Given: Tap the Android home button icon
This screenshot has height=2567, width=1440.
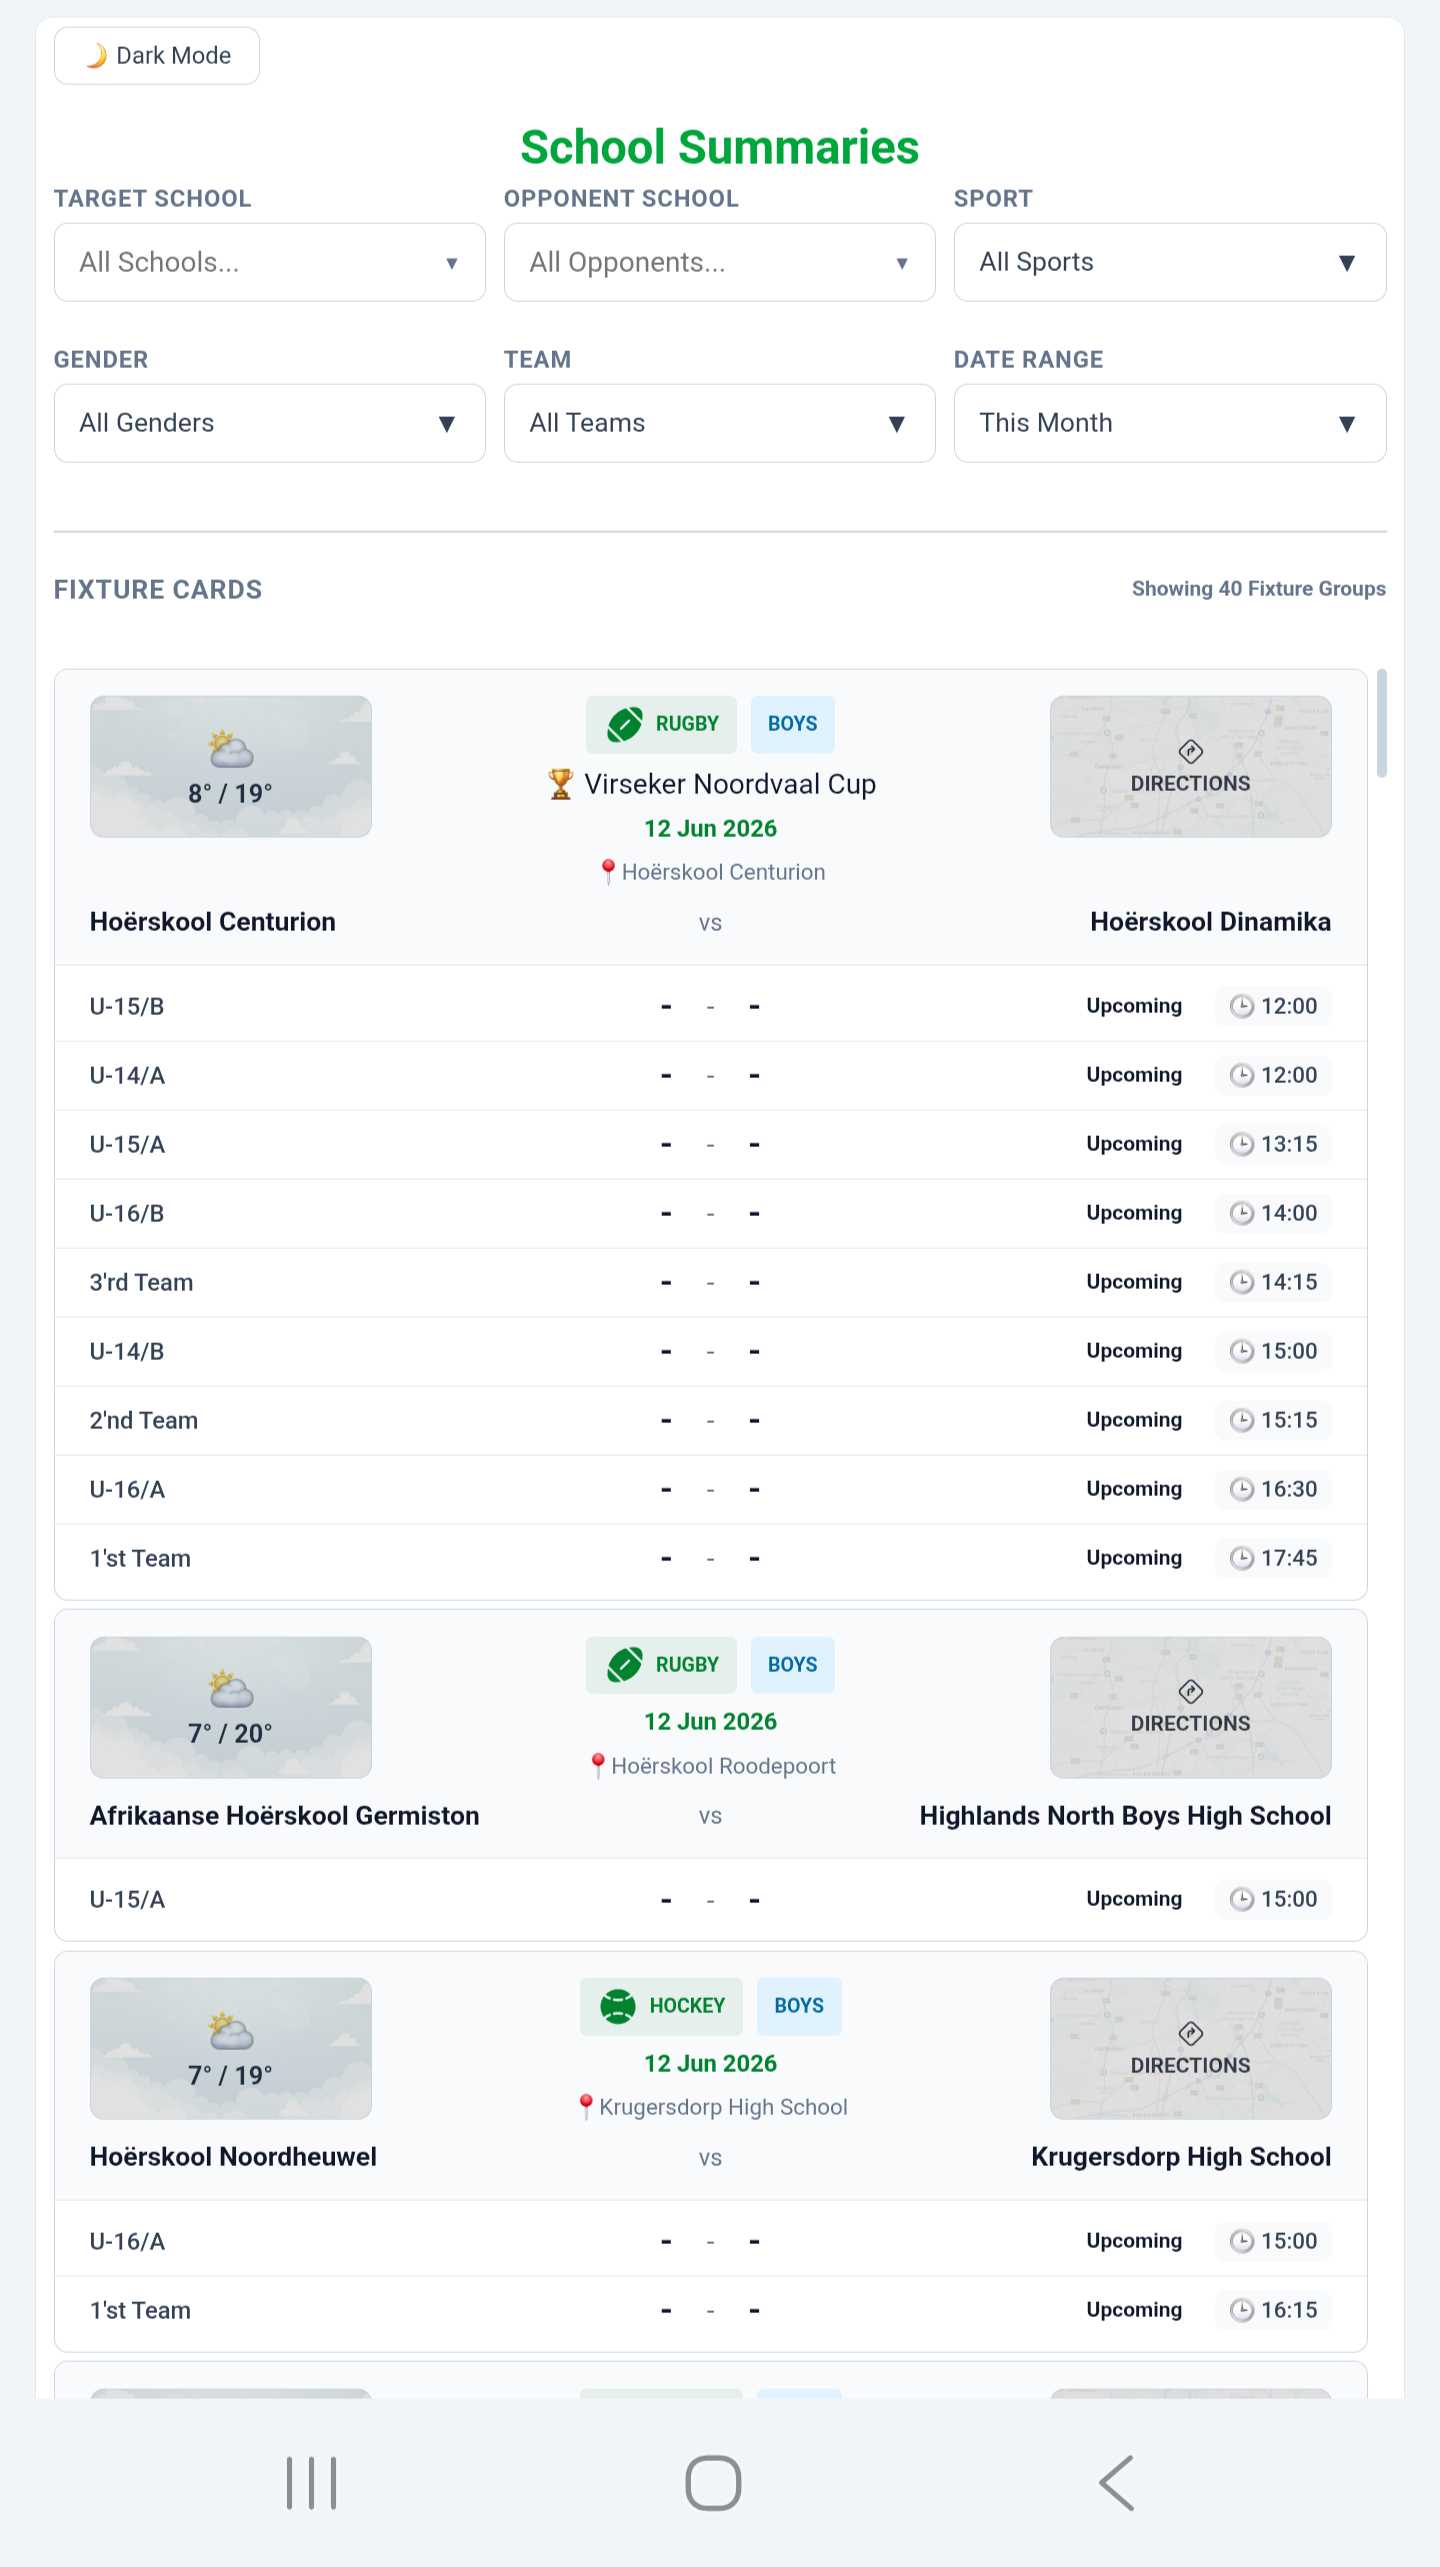Looking at the screenshot, I should pos(713,2483).
